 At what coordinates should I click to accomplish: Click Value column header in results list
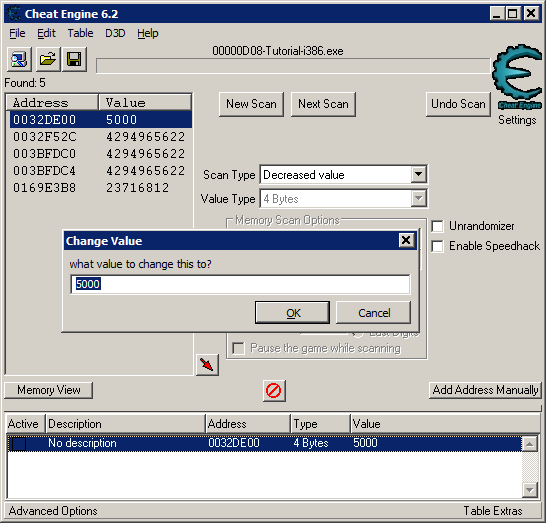tap(145, 103)
